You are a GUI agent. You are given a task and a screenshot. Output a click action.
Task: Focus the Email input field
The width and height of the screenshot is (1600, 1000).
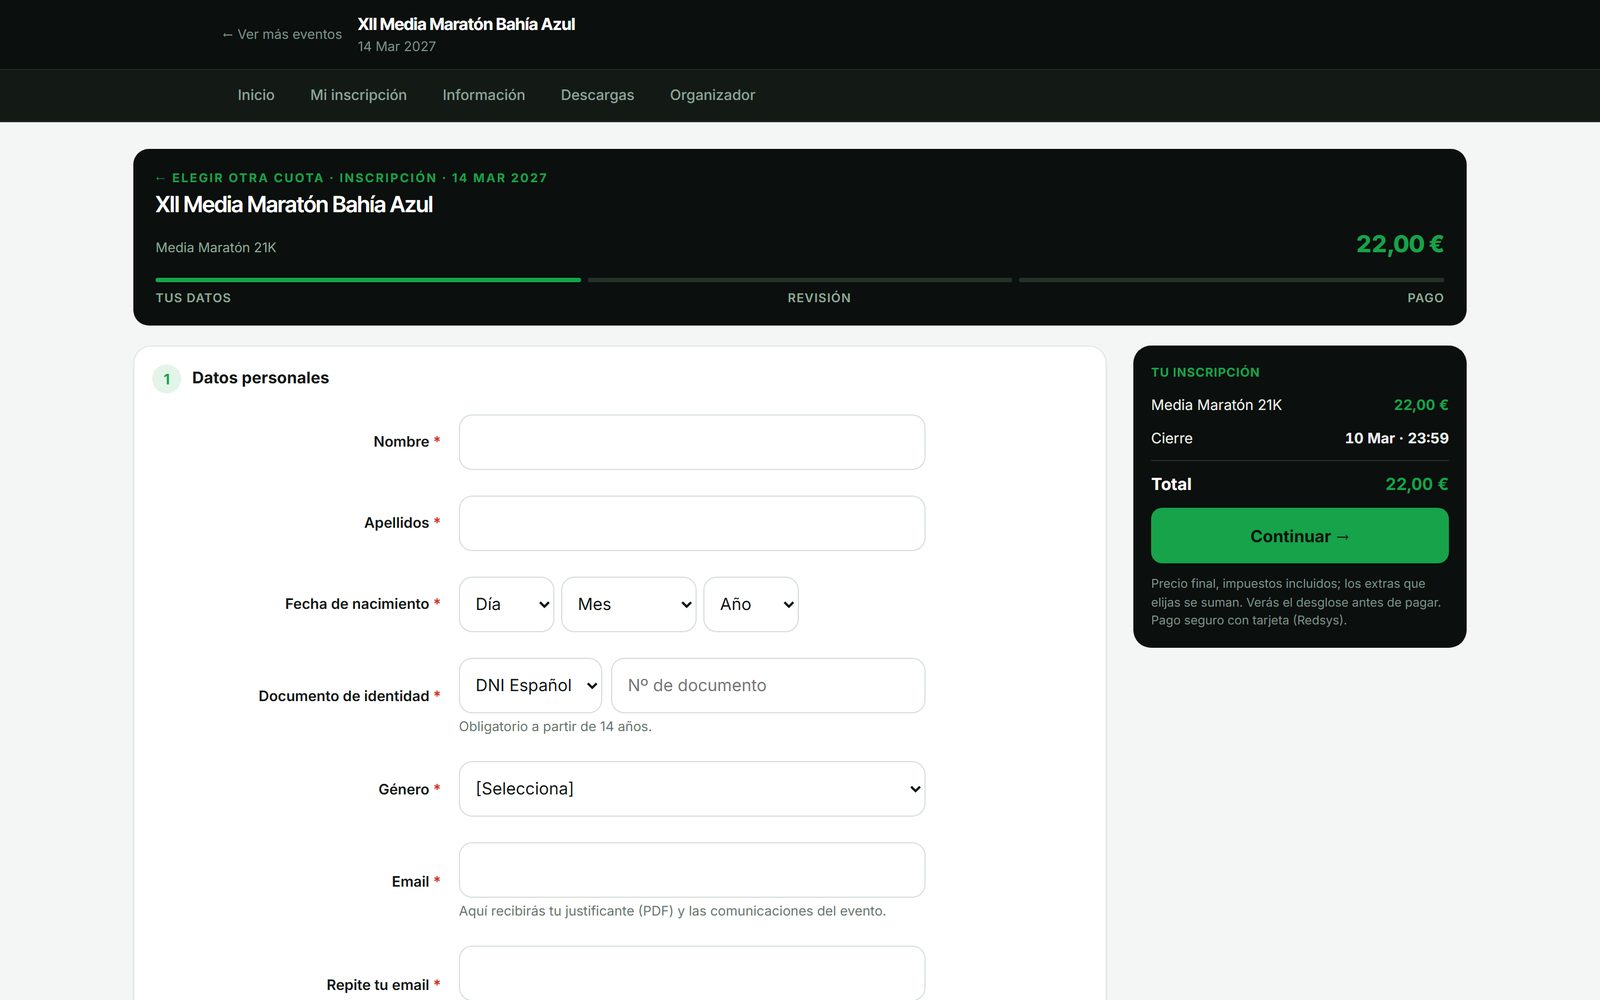coord(692,870)
